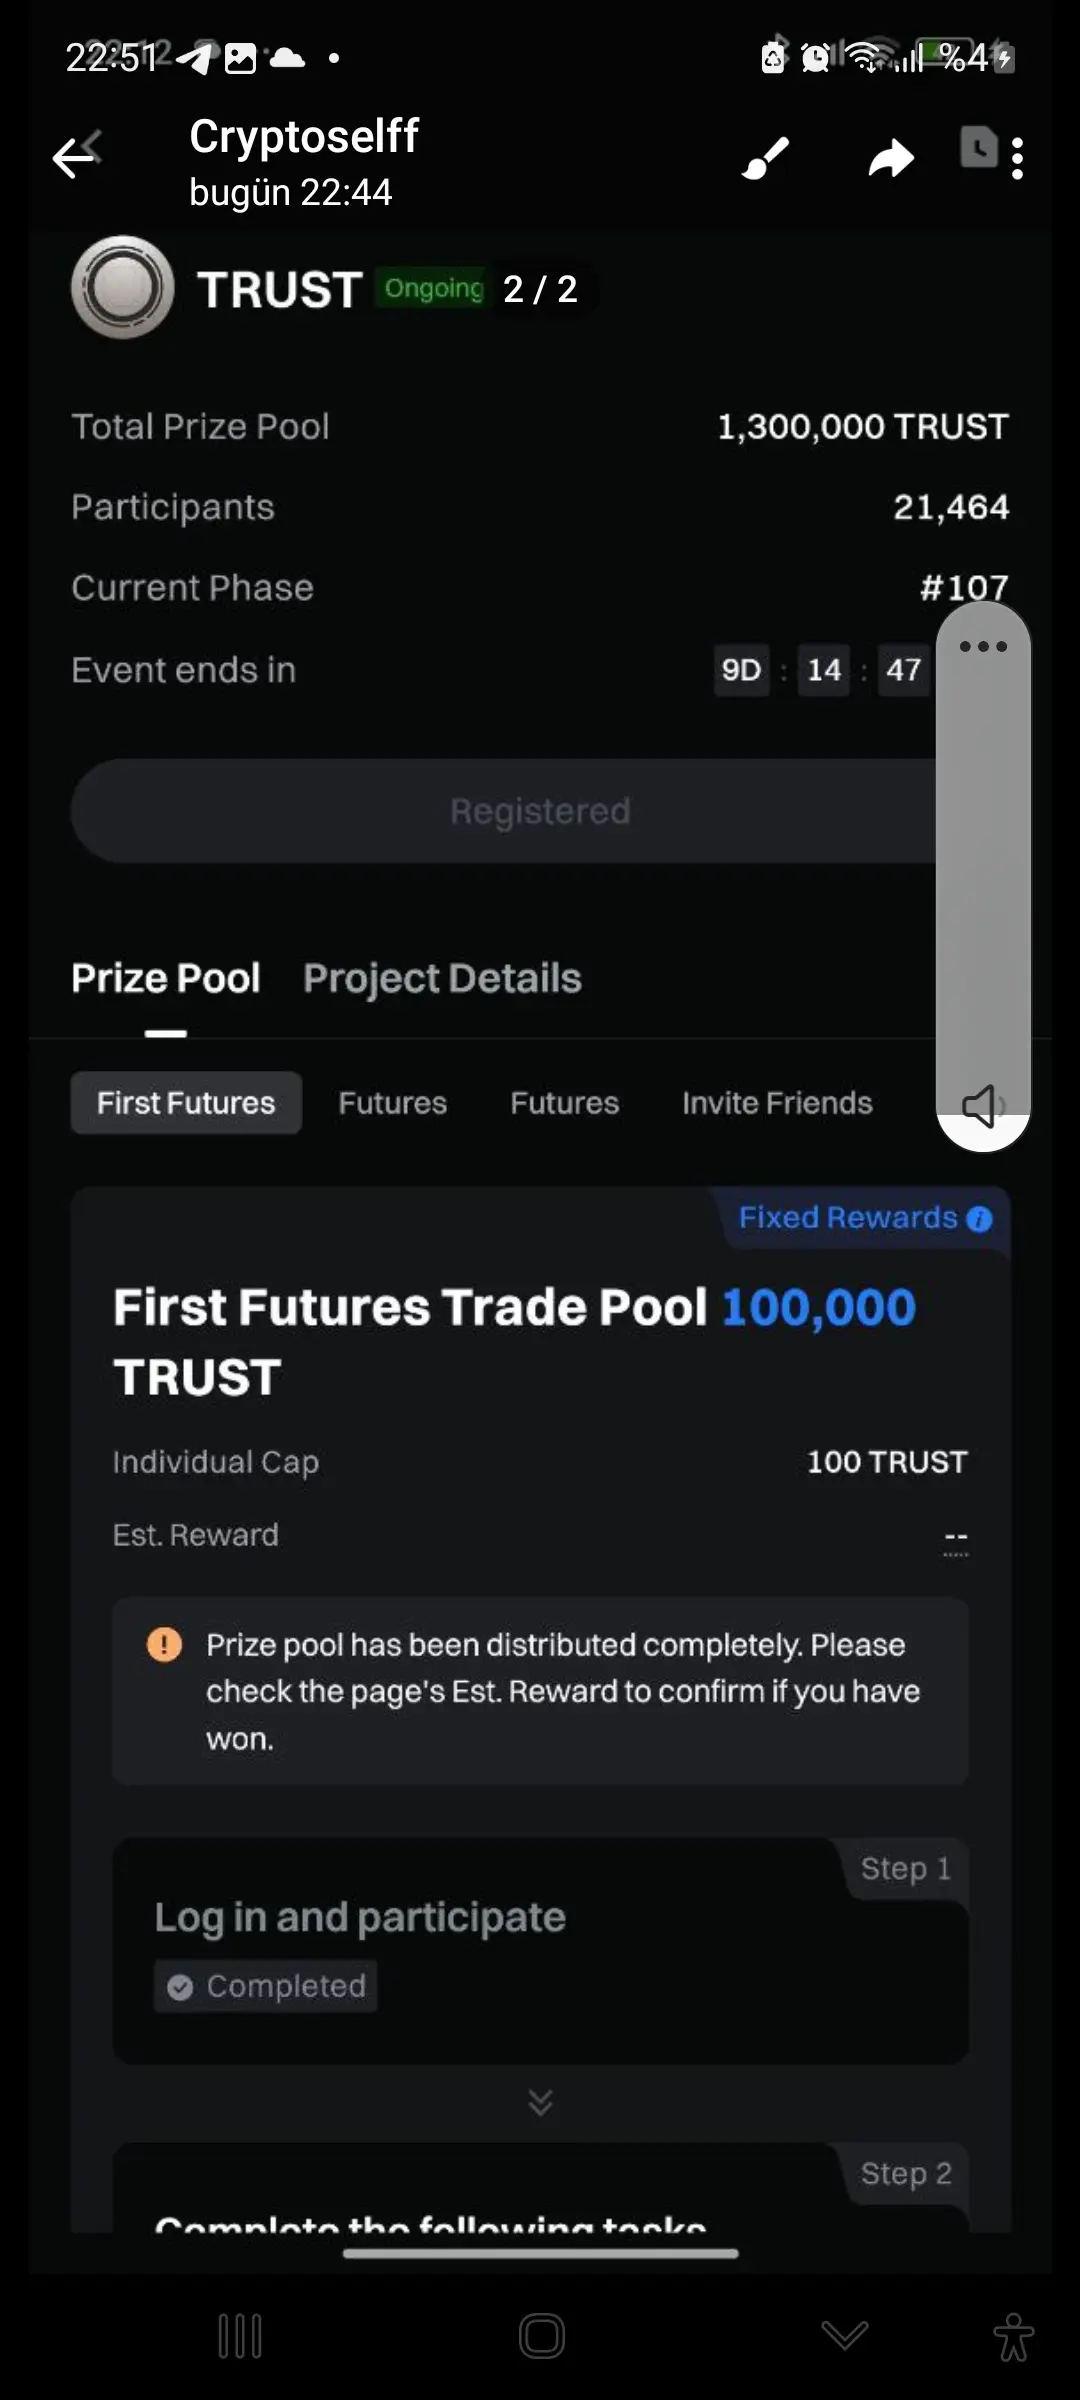
Task: Tap the share arrow icon
Action: tap(890, 158)
